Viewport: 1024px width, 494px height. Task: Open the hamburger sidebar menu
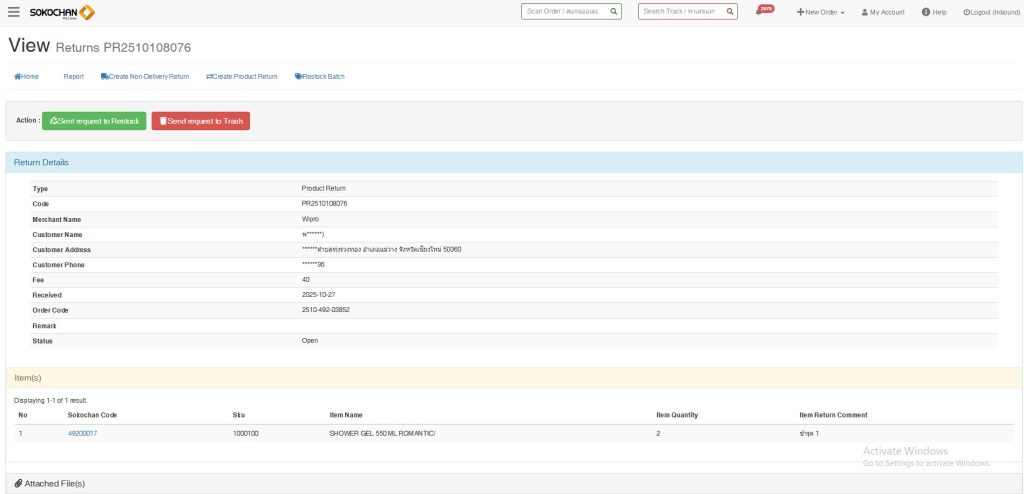(14, 12)
